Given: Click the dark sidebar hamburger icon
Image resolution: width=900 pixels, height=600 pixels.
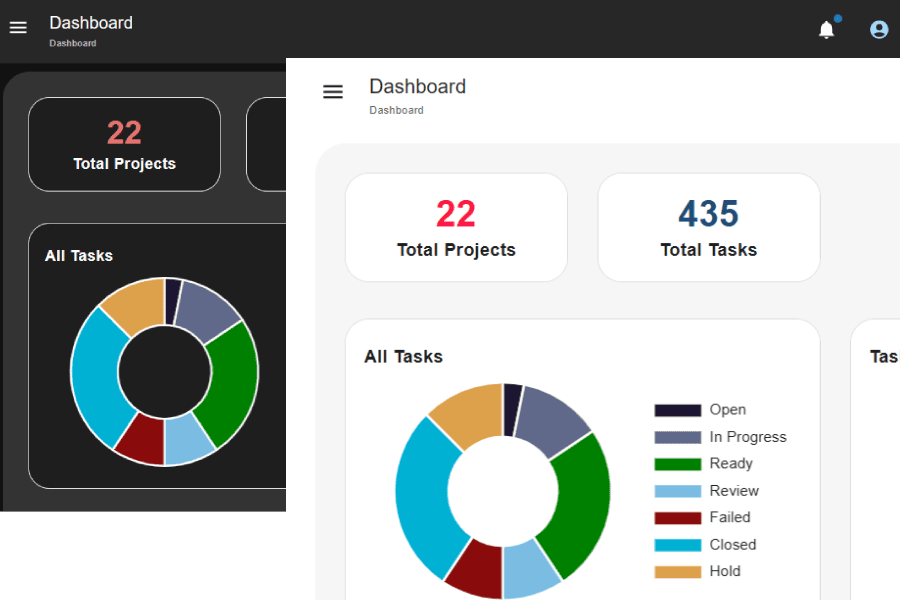Looking at the screenshot, I should coord(18,28).
